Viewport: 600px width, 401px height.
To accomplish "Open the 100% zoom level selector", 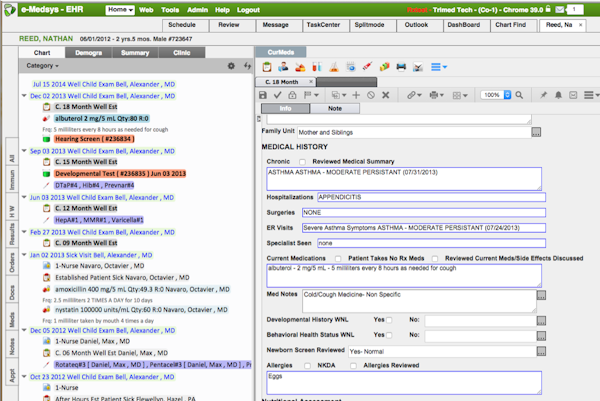I will pos(496,95).
